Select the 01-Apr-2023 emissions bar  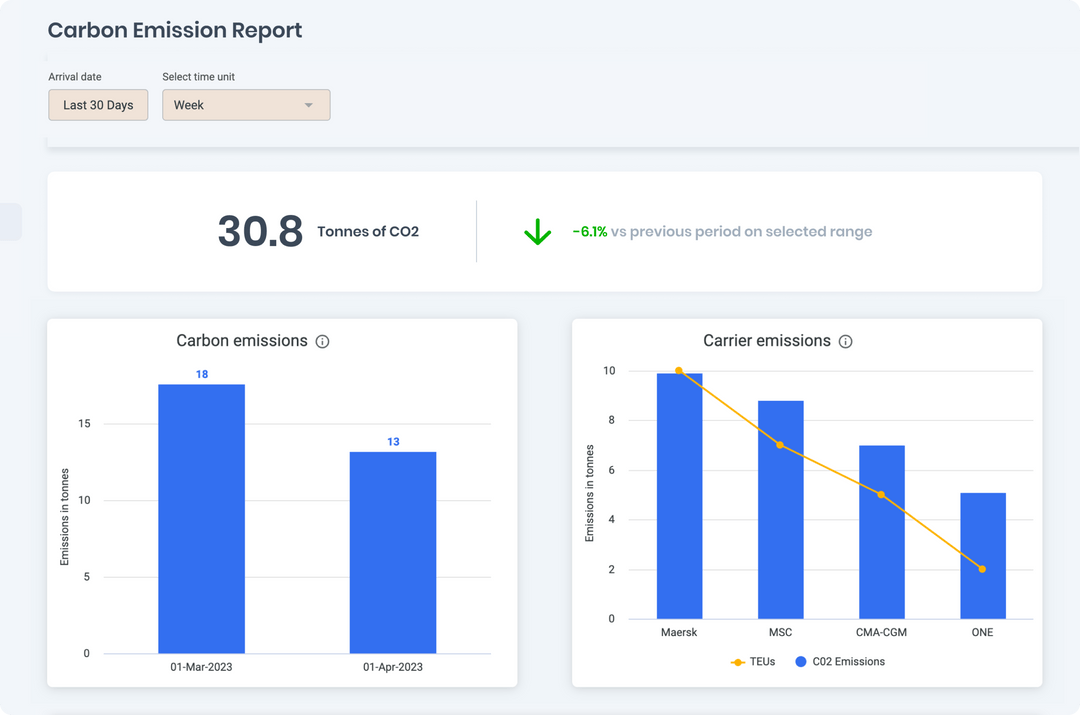click(x=393, y=552)
